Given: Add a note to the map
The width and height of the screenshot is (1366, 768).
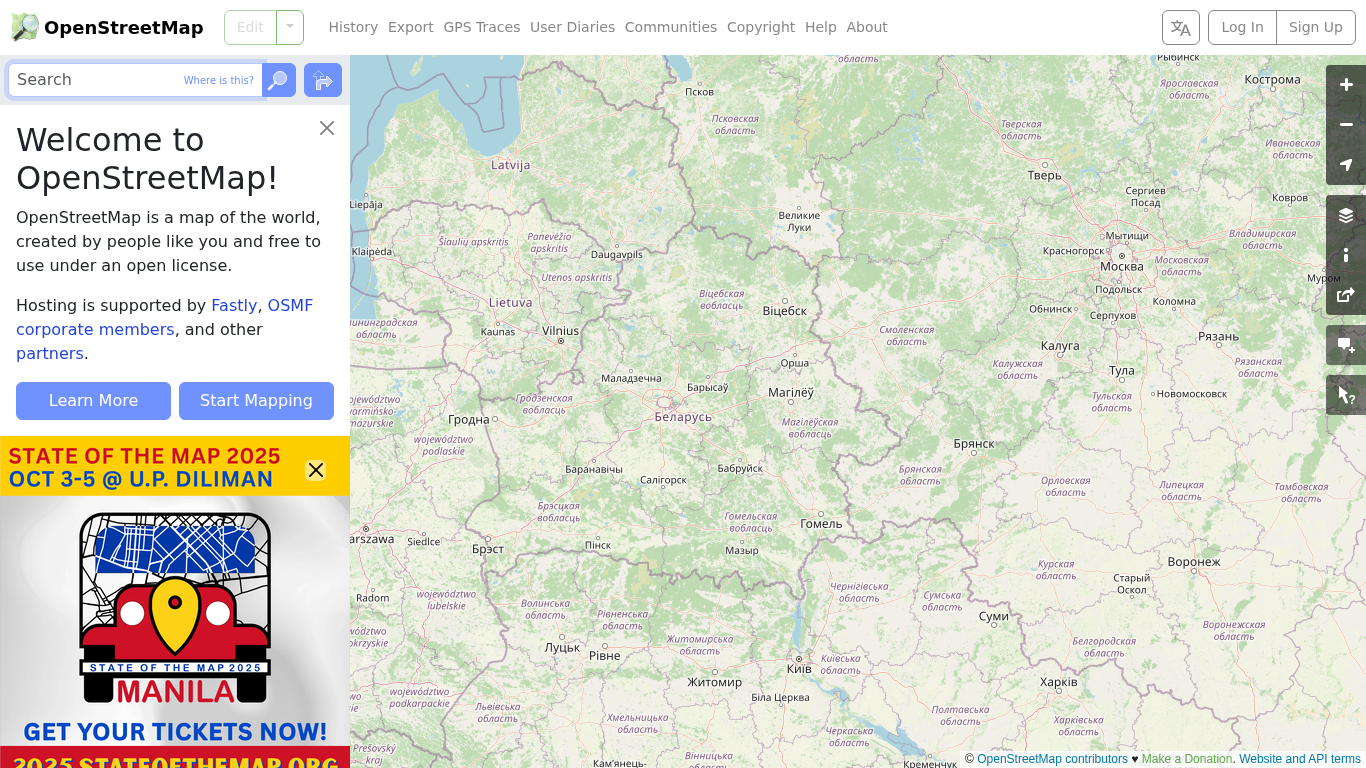Looking at the screenshot, I should click(1346, 345).
